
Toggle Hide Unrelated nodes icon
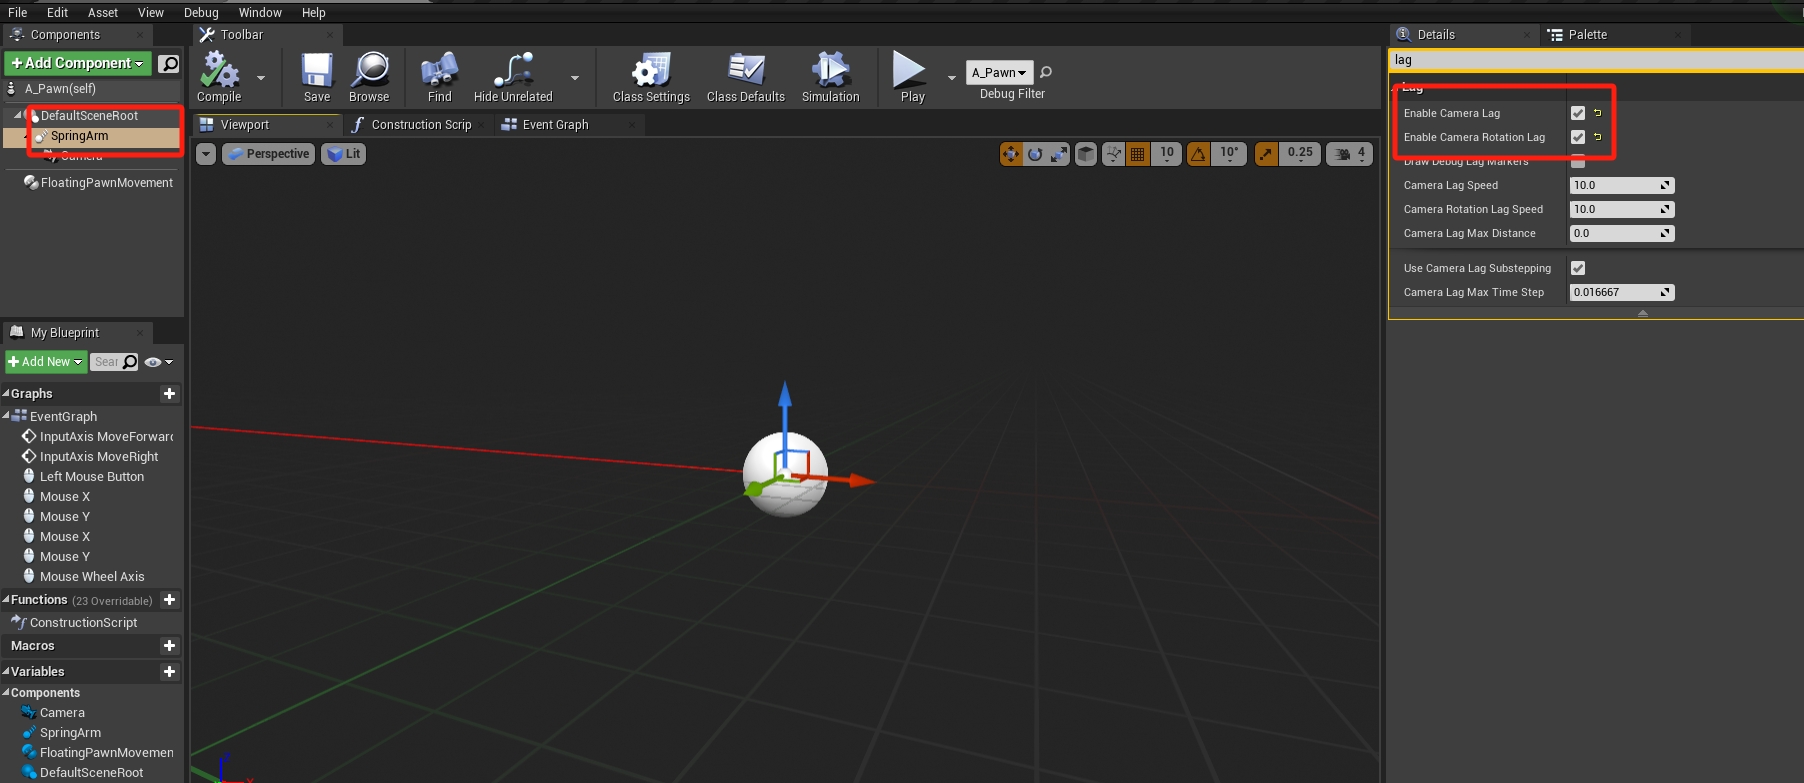click(512, 72)
